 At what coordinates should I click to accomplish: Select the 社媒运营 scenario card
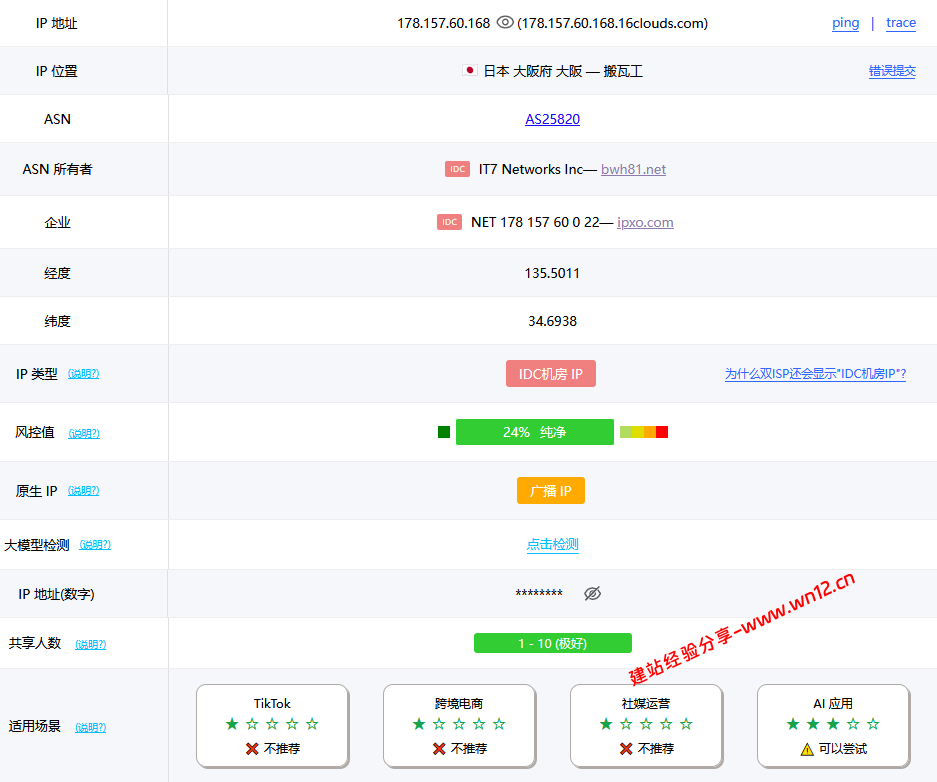647,726
